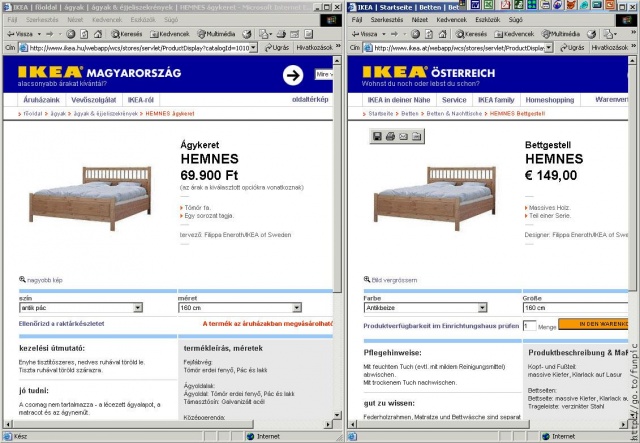This screenshot has width=640, height=443.
Task: Click the HEMNES bed image on Austrian page
Action: coord(435,198)
